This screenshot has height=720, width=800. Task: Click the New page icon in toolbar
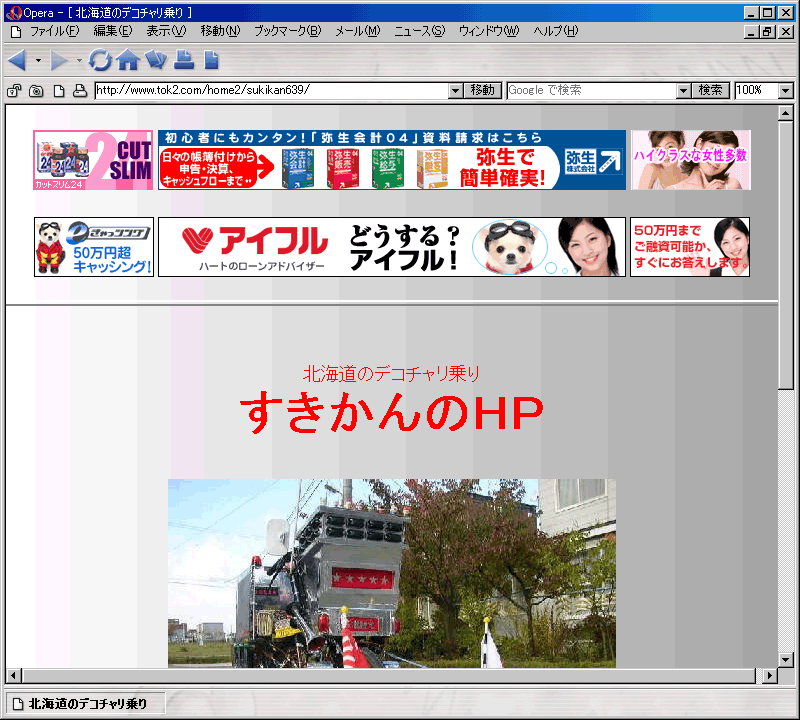[211, 60]
